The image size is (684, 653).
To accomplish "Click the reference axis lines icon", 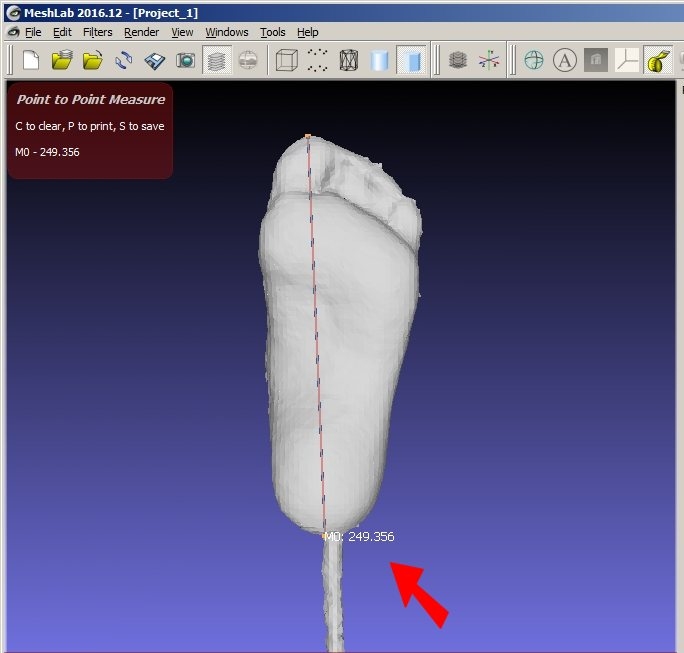I will (627, 60).
